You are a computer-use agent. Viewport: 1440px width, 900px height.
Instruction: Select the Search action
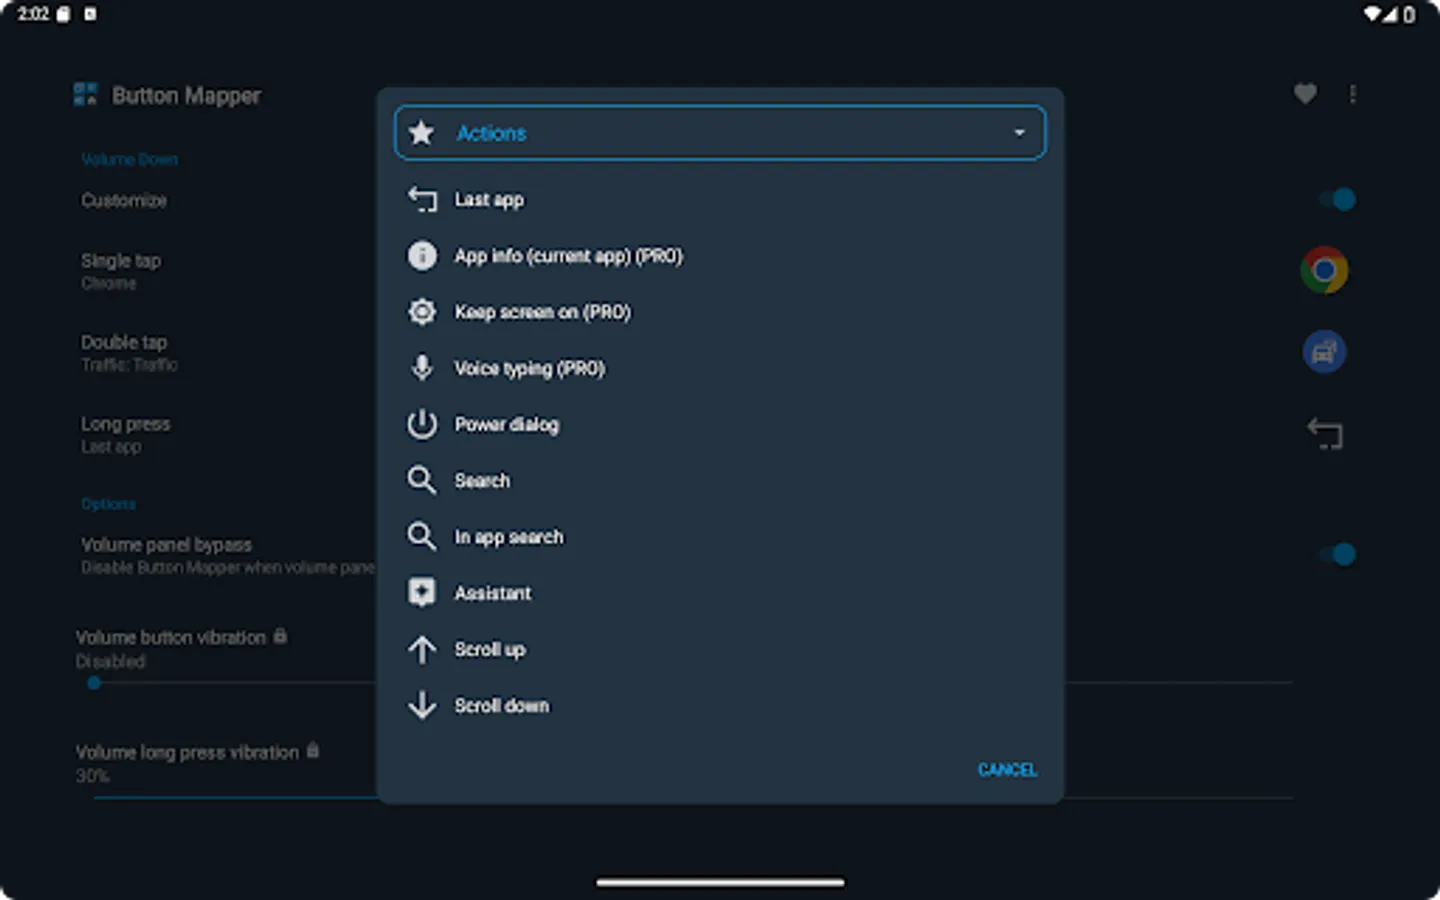point(483,480)
